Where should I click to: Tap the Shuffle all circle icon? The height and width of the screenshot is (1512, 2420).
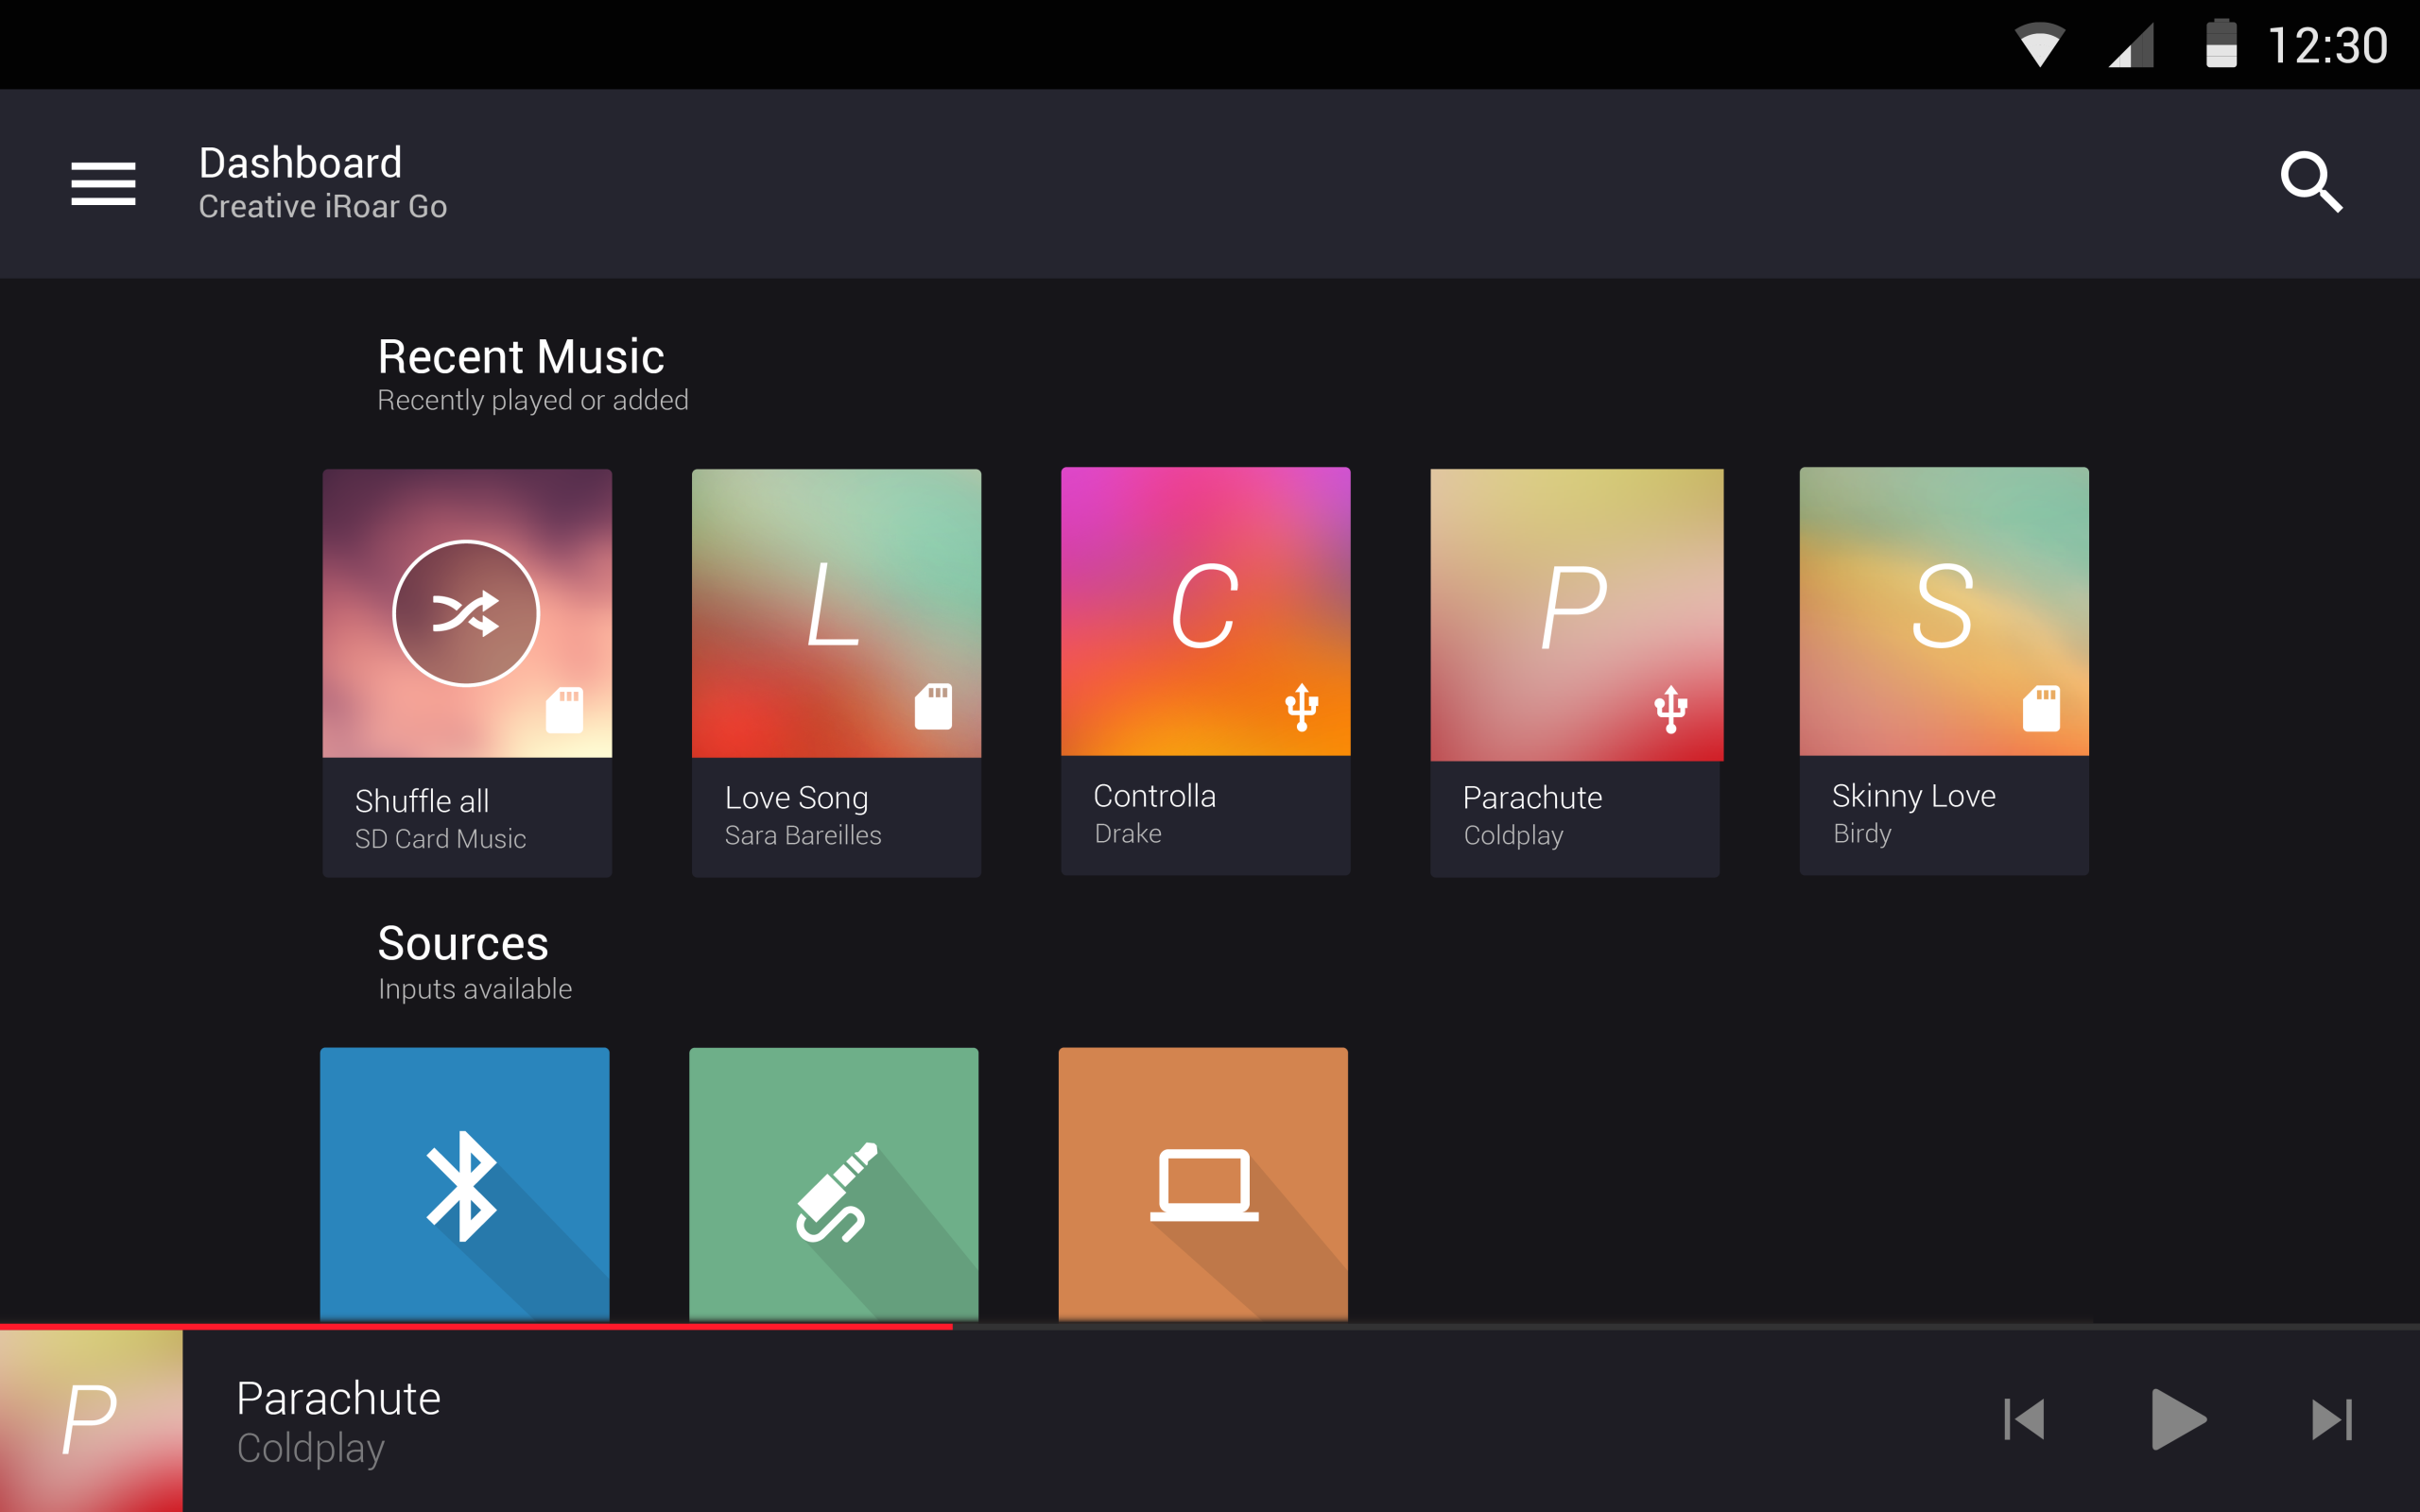coord(466,613)
